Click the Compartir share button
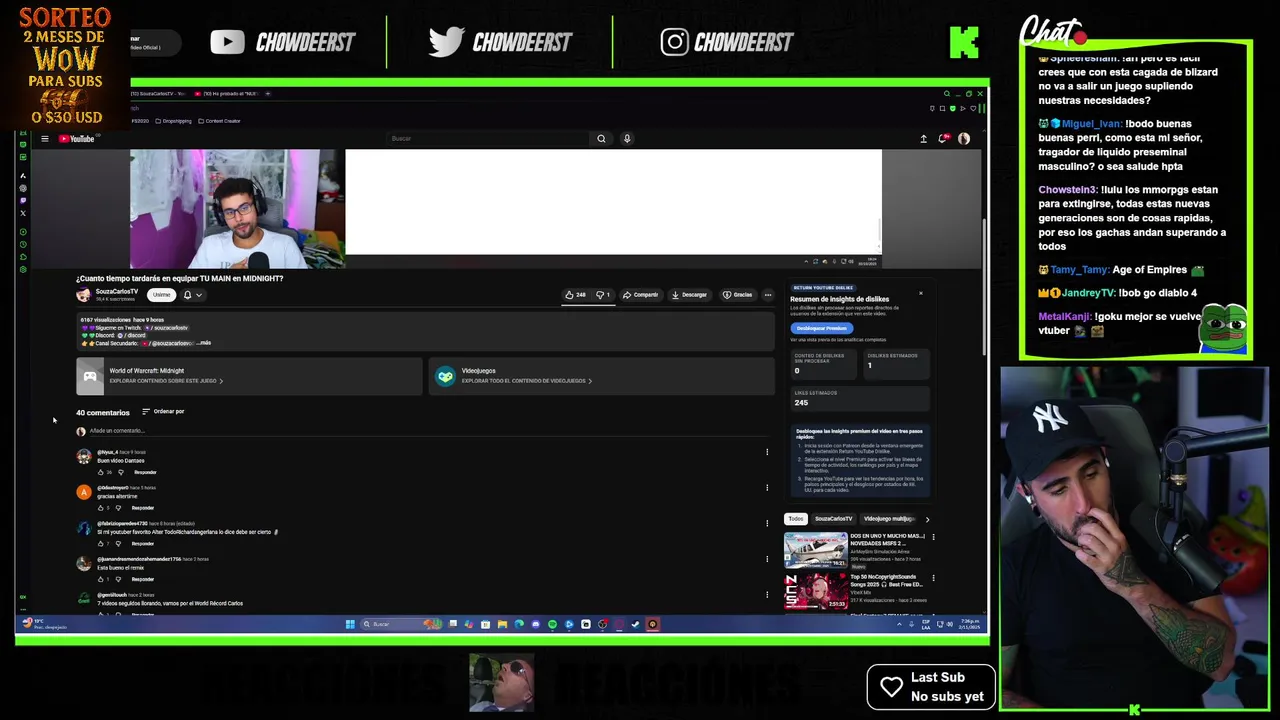The image size is (1280, 720). (x=641, y=295)
